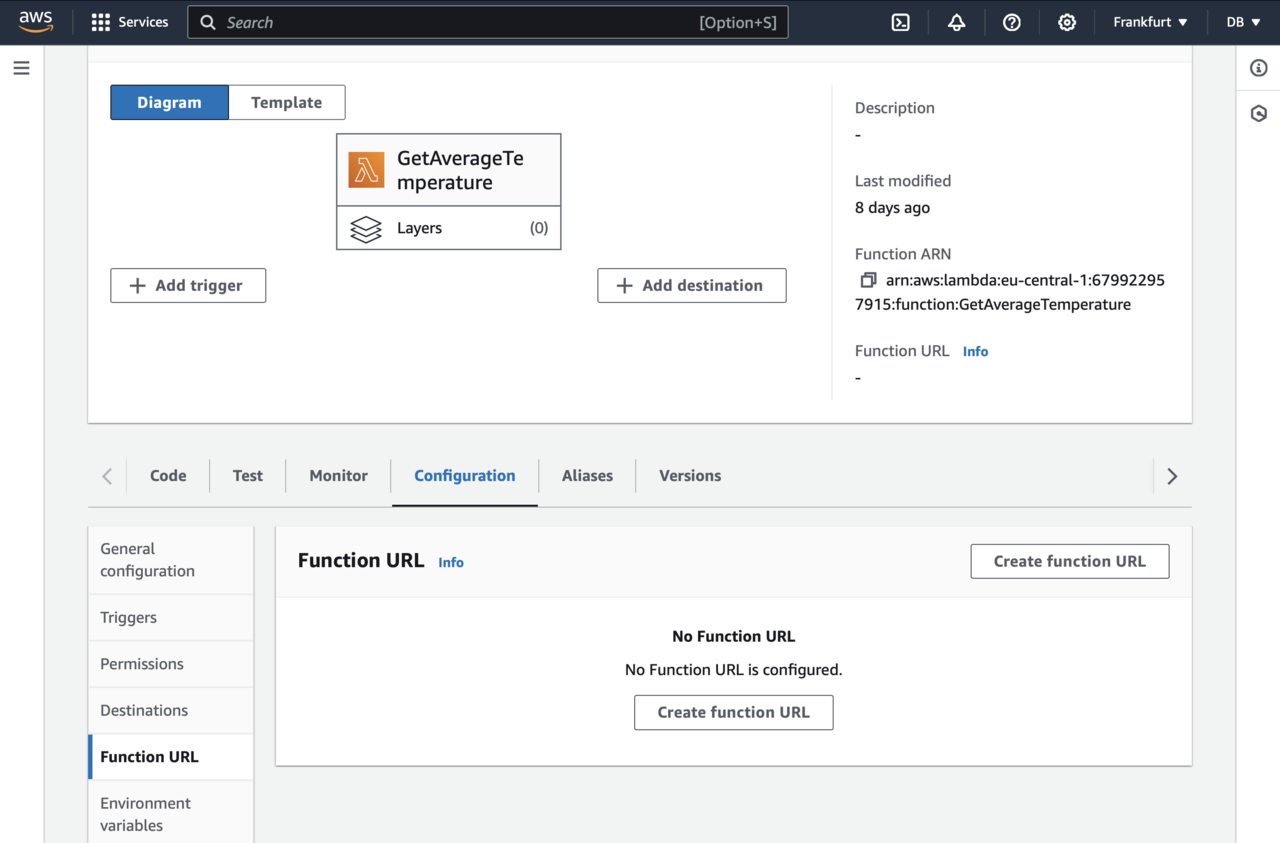Image resolution: width=1280 pixels, height=843 pixels.
Task: Toggle to the Template view
Action: click(286, 102)
